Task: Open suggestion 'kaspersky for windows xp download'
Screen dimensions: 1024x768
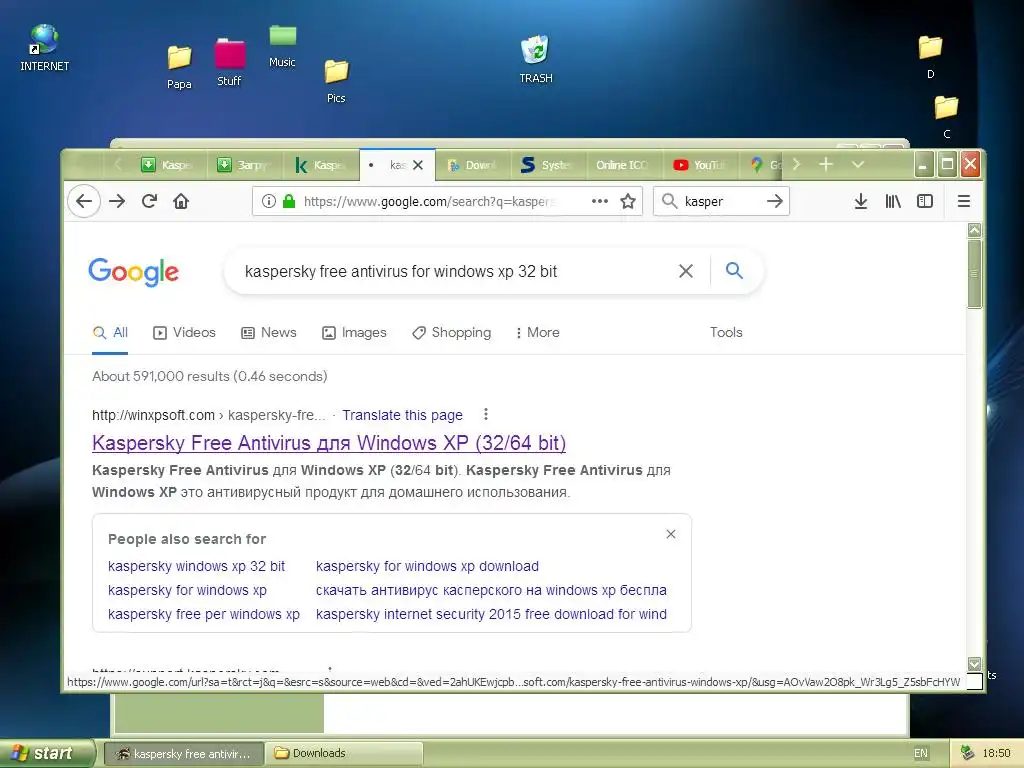Action: (427, 566)
